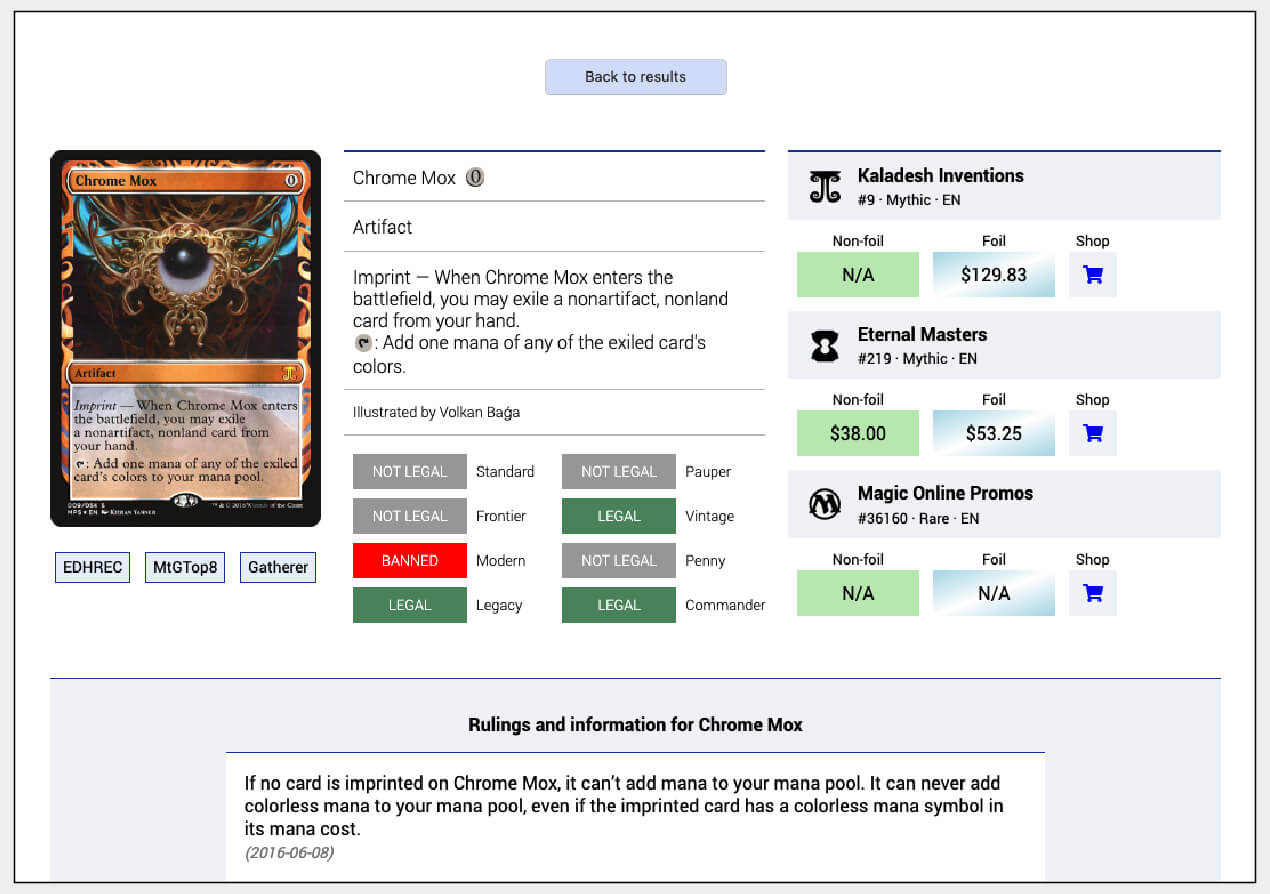
Task: Visit MtGTop8 for Chrome Mox
Action: point(185,567)
